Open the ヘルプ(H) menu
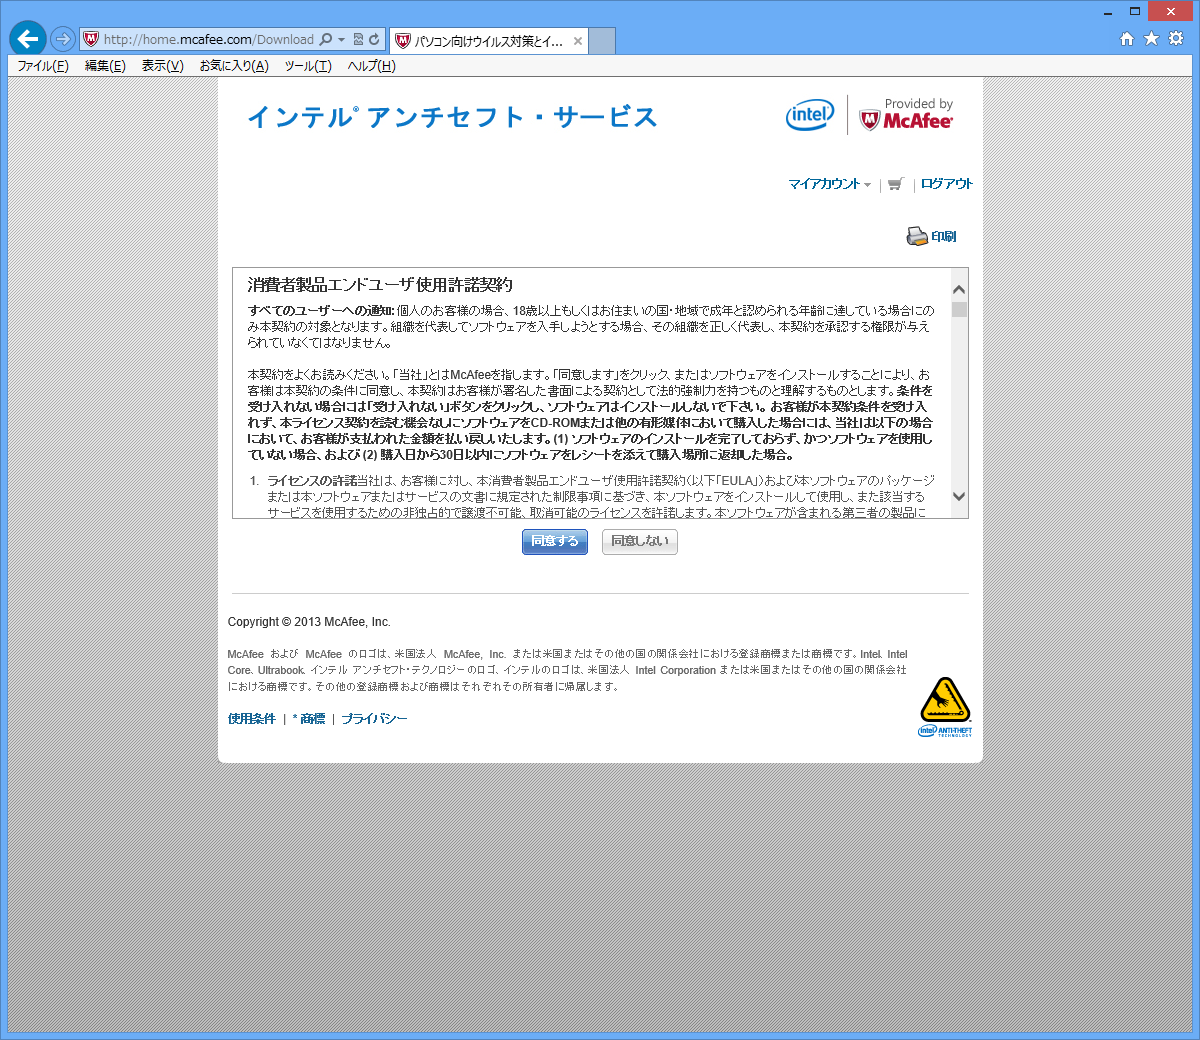The height and width of the screenshot is (1040, 1200). point(372,66)
